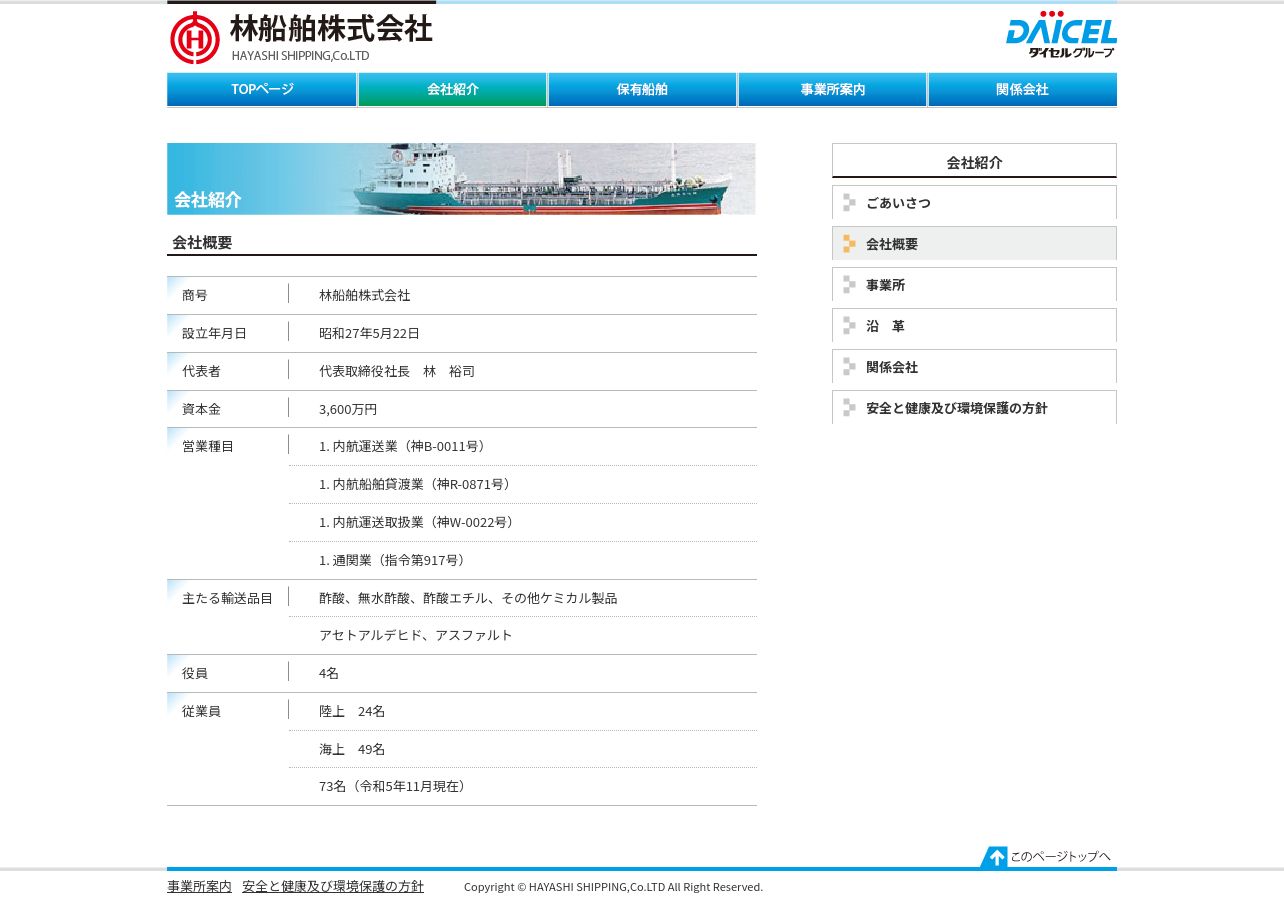Click the orange bullet icon next to 会社概要

(849, 244)
